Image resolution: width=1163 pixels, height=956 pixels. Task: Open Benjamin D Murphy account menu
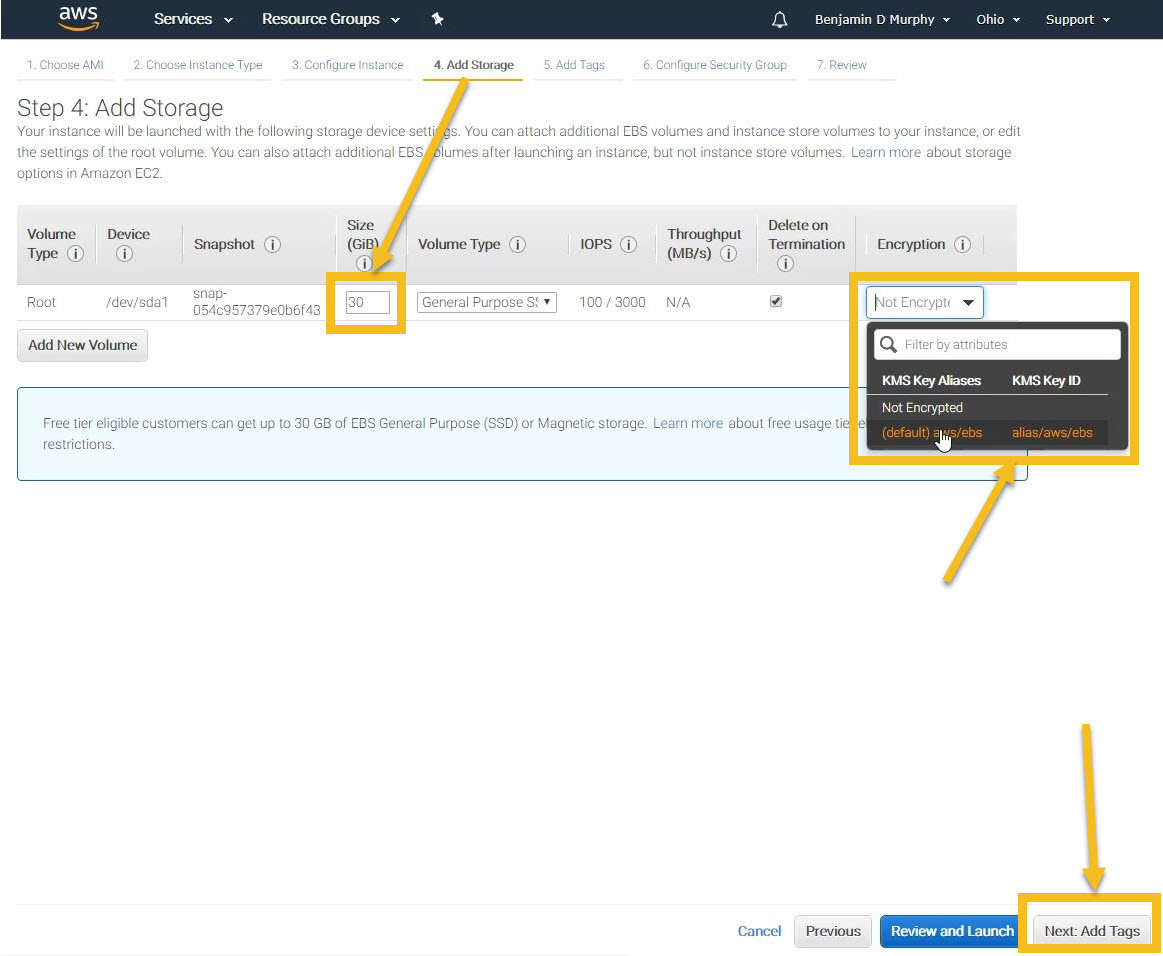pyautogui.click(x=882, y=20)
